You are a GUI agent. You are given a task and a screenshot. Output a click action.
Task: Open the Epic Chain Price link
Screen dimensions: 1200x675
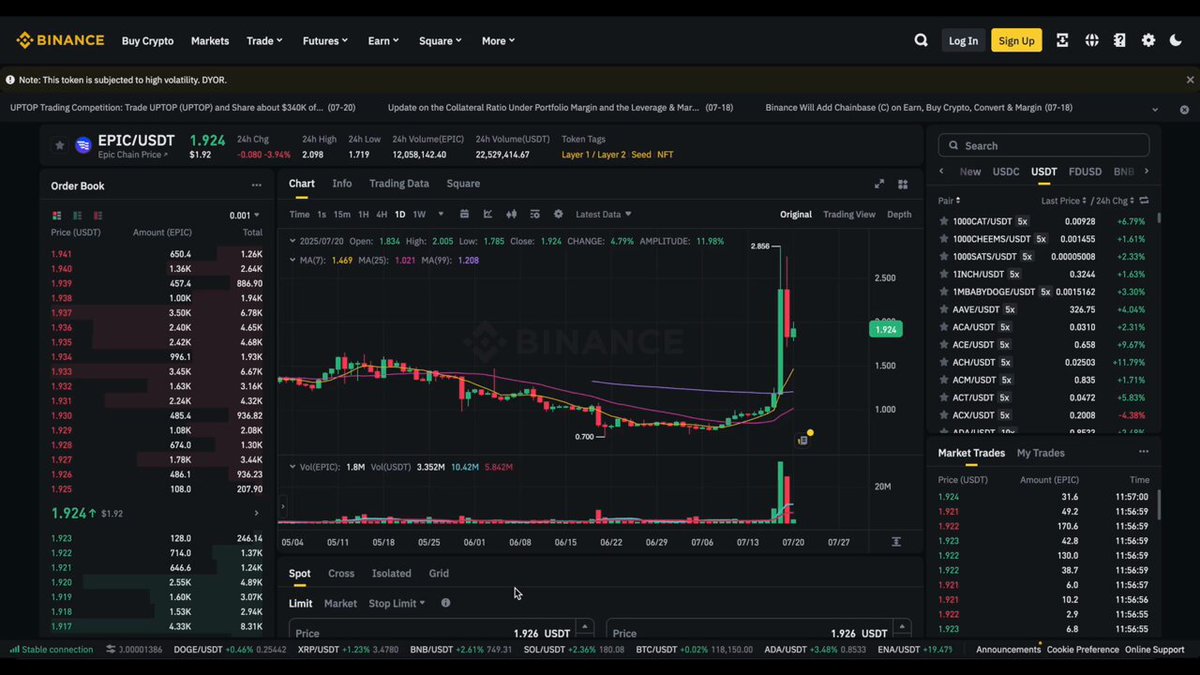133,155
